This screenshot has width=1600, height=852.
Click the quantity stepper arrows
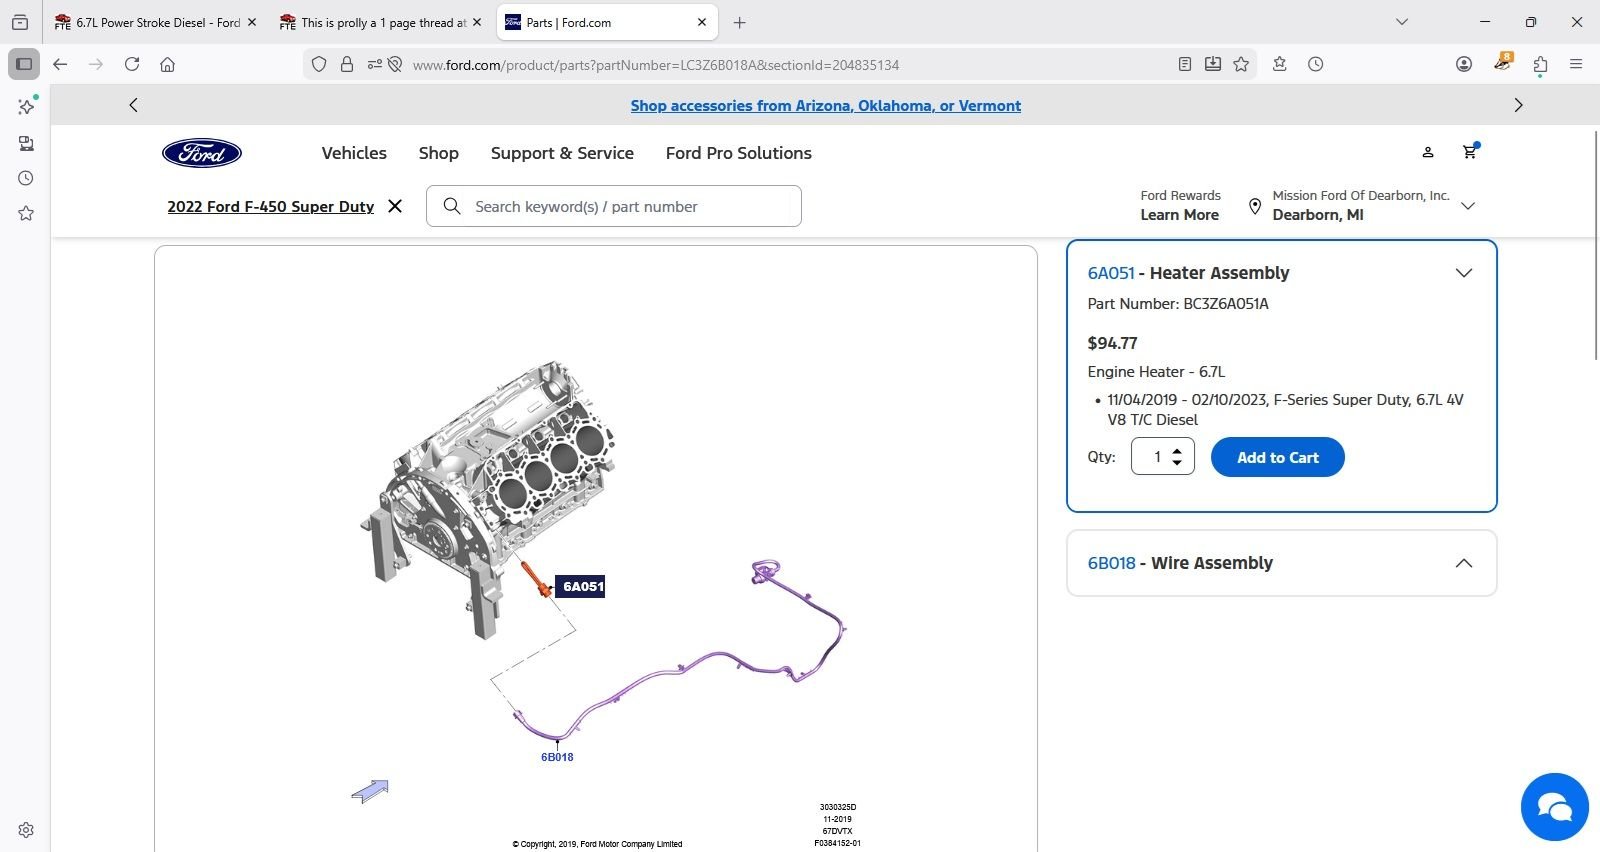point(1177,457)
